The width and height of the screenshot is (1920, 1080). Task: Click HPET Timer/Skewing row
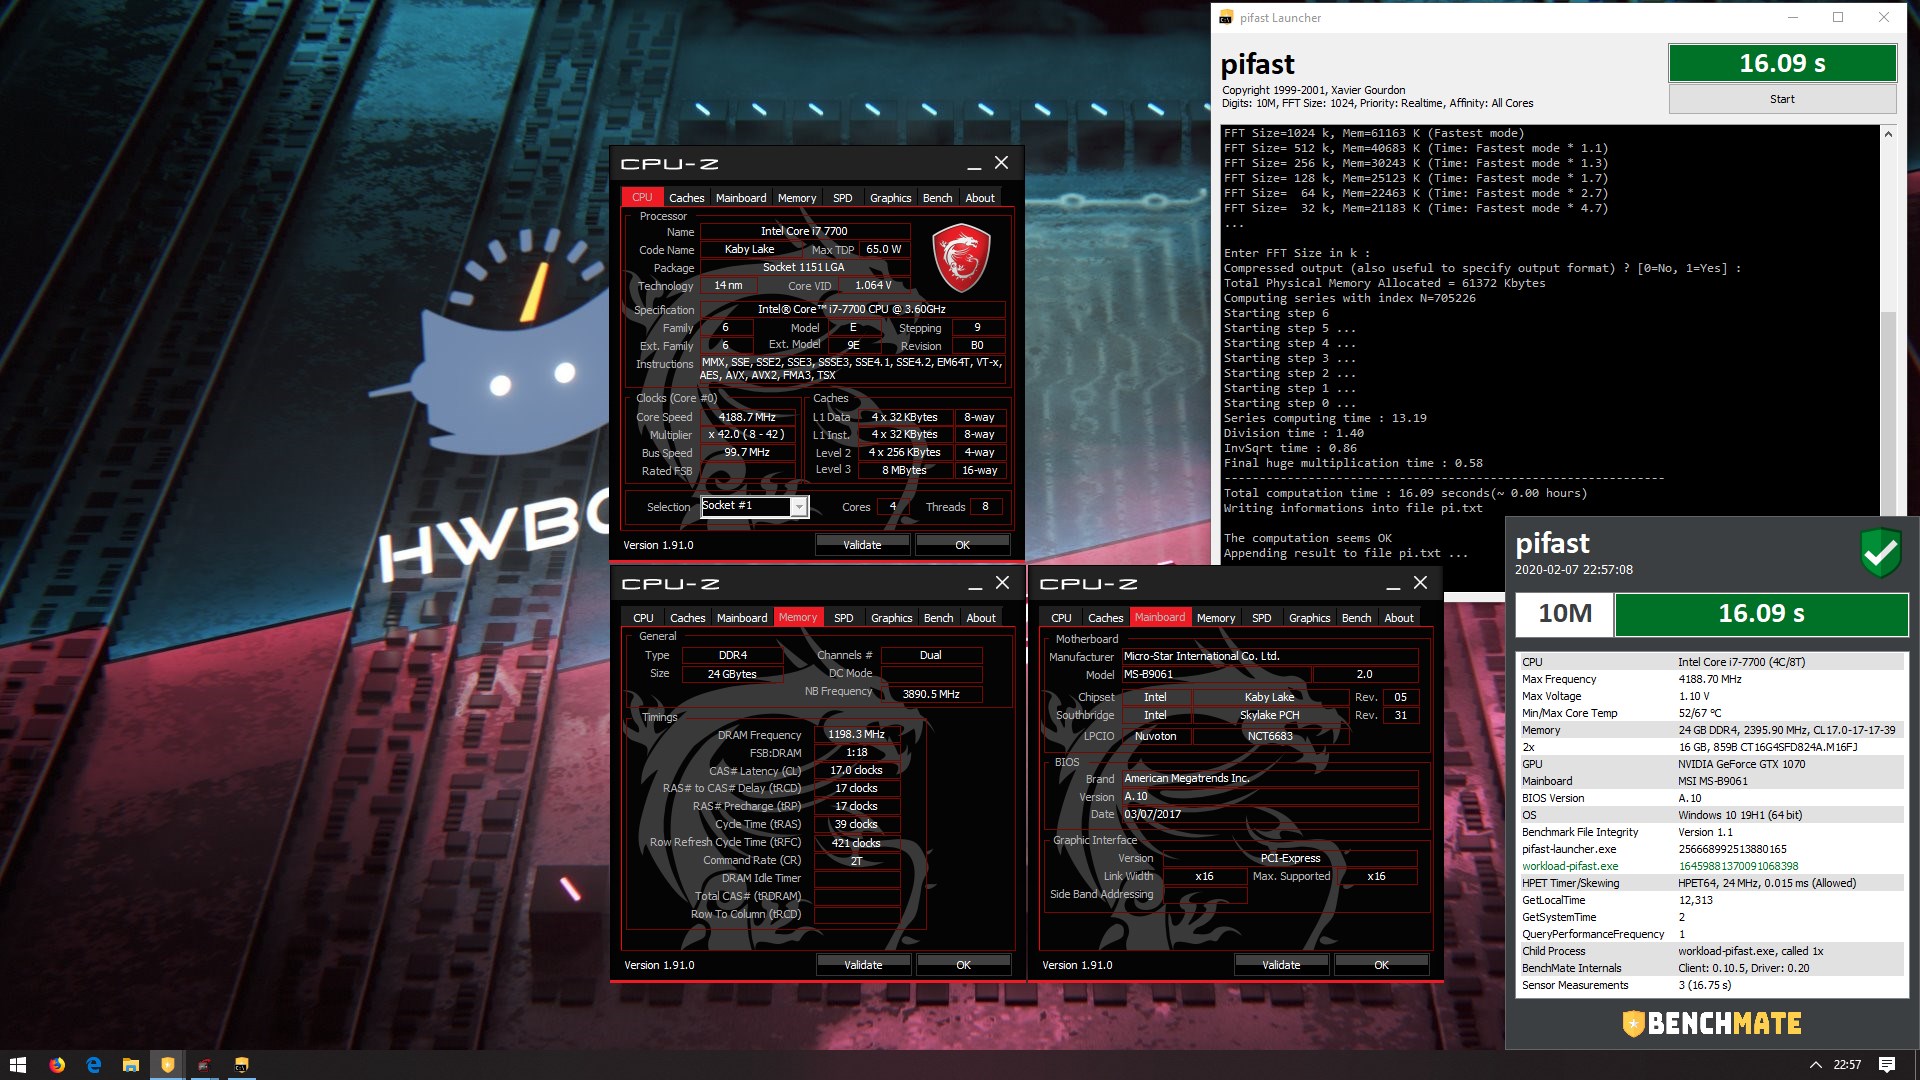tap(1711, 883)
